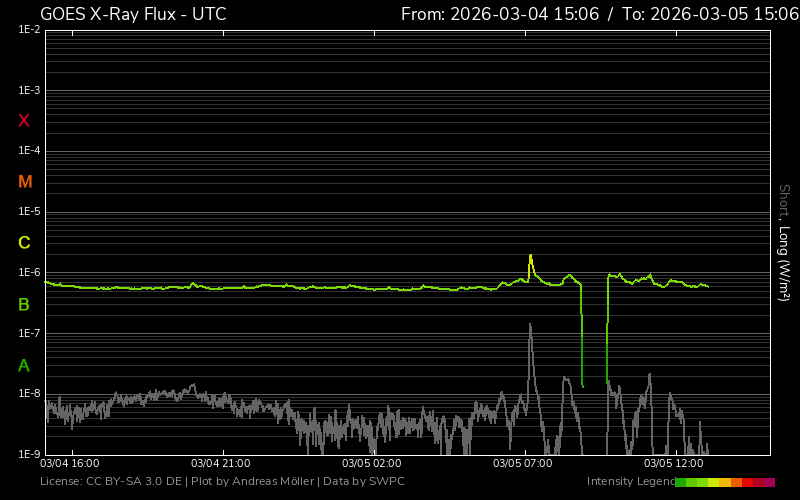The image size is (800, 500).
Task: Click the License CC BY-SA 3.0 DE text
Action: (x=112, y=482)
